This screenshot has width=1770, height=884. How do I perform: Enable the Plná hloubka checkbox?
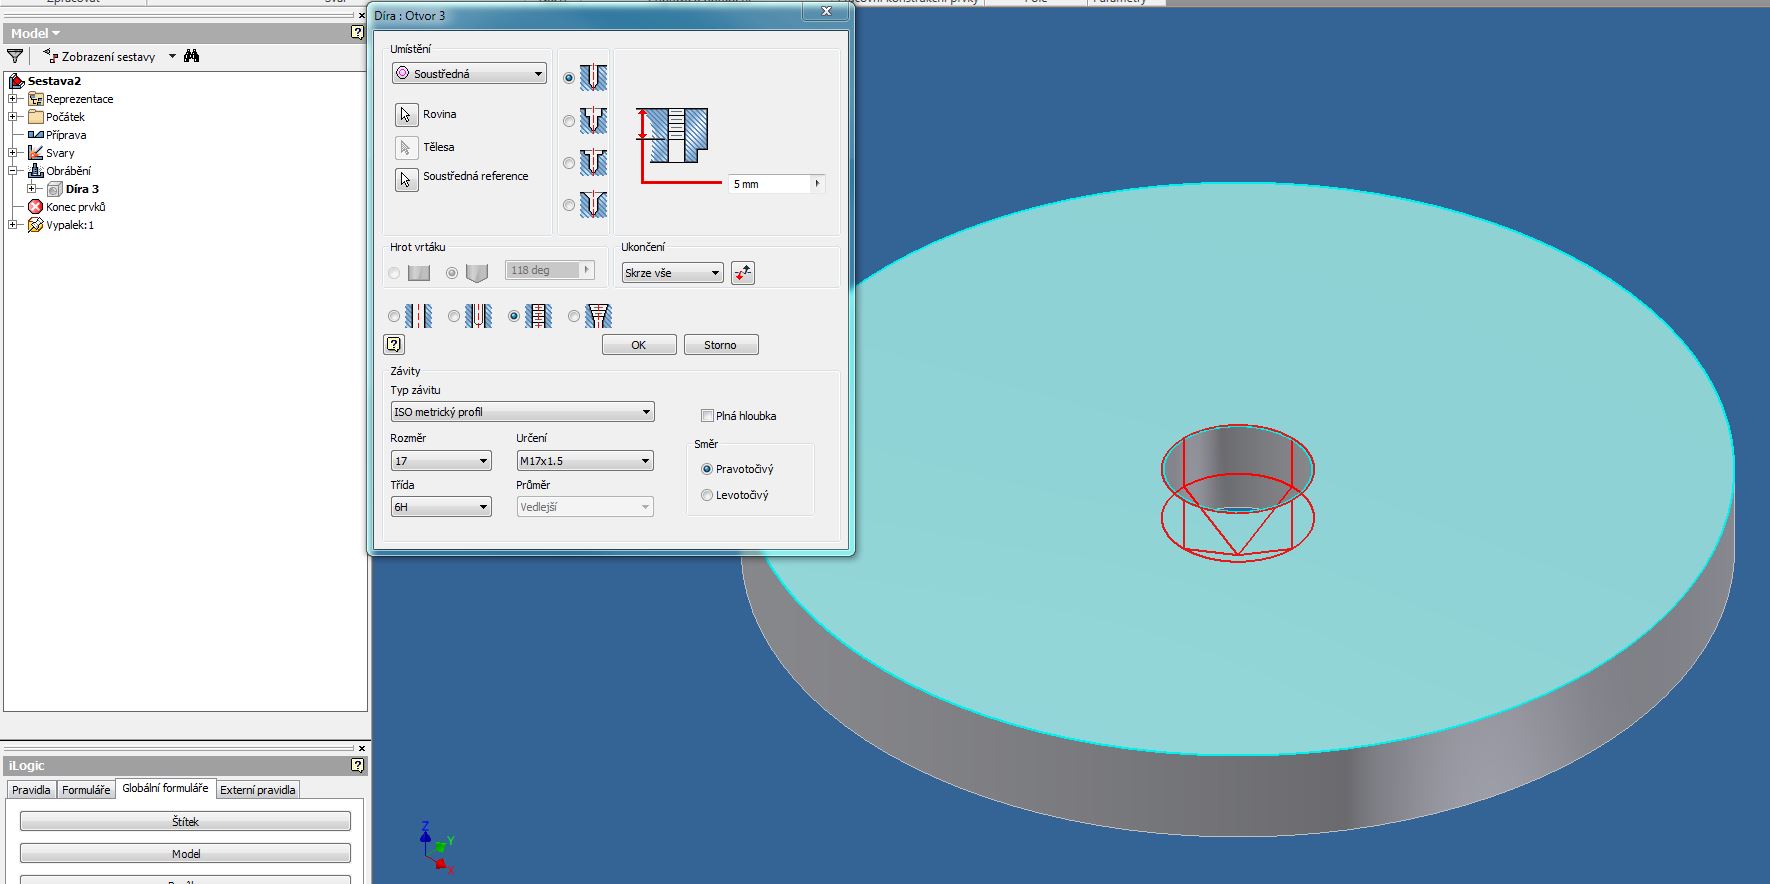(x=707, y=416)
